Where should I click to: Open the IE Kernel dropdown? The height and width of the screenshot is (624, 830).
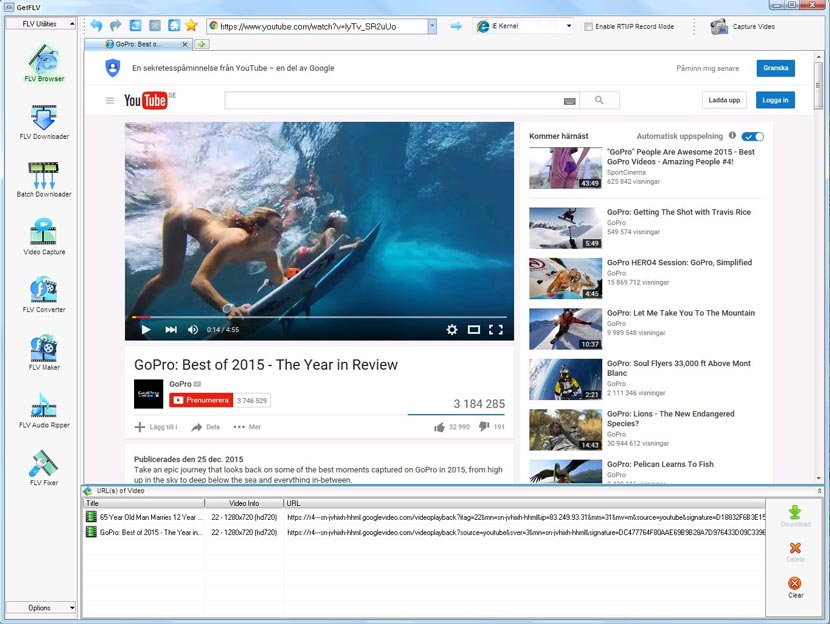point(569,26)
